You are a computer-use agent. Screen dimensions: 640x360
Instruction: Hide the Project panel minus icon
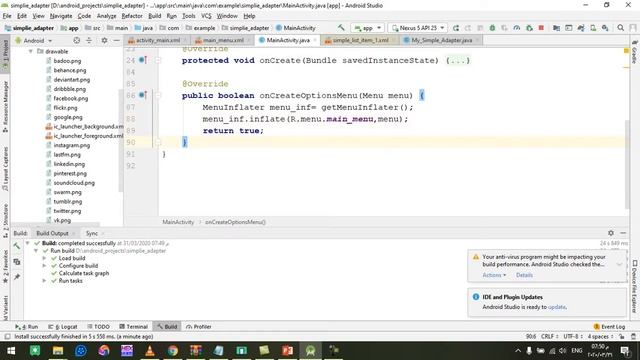tap(116, 40)
